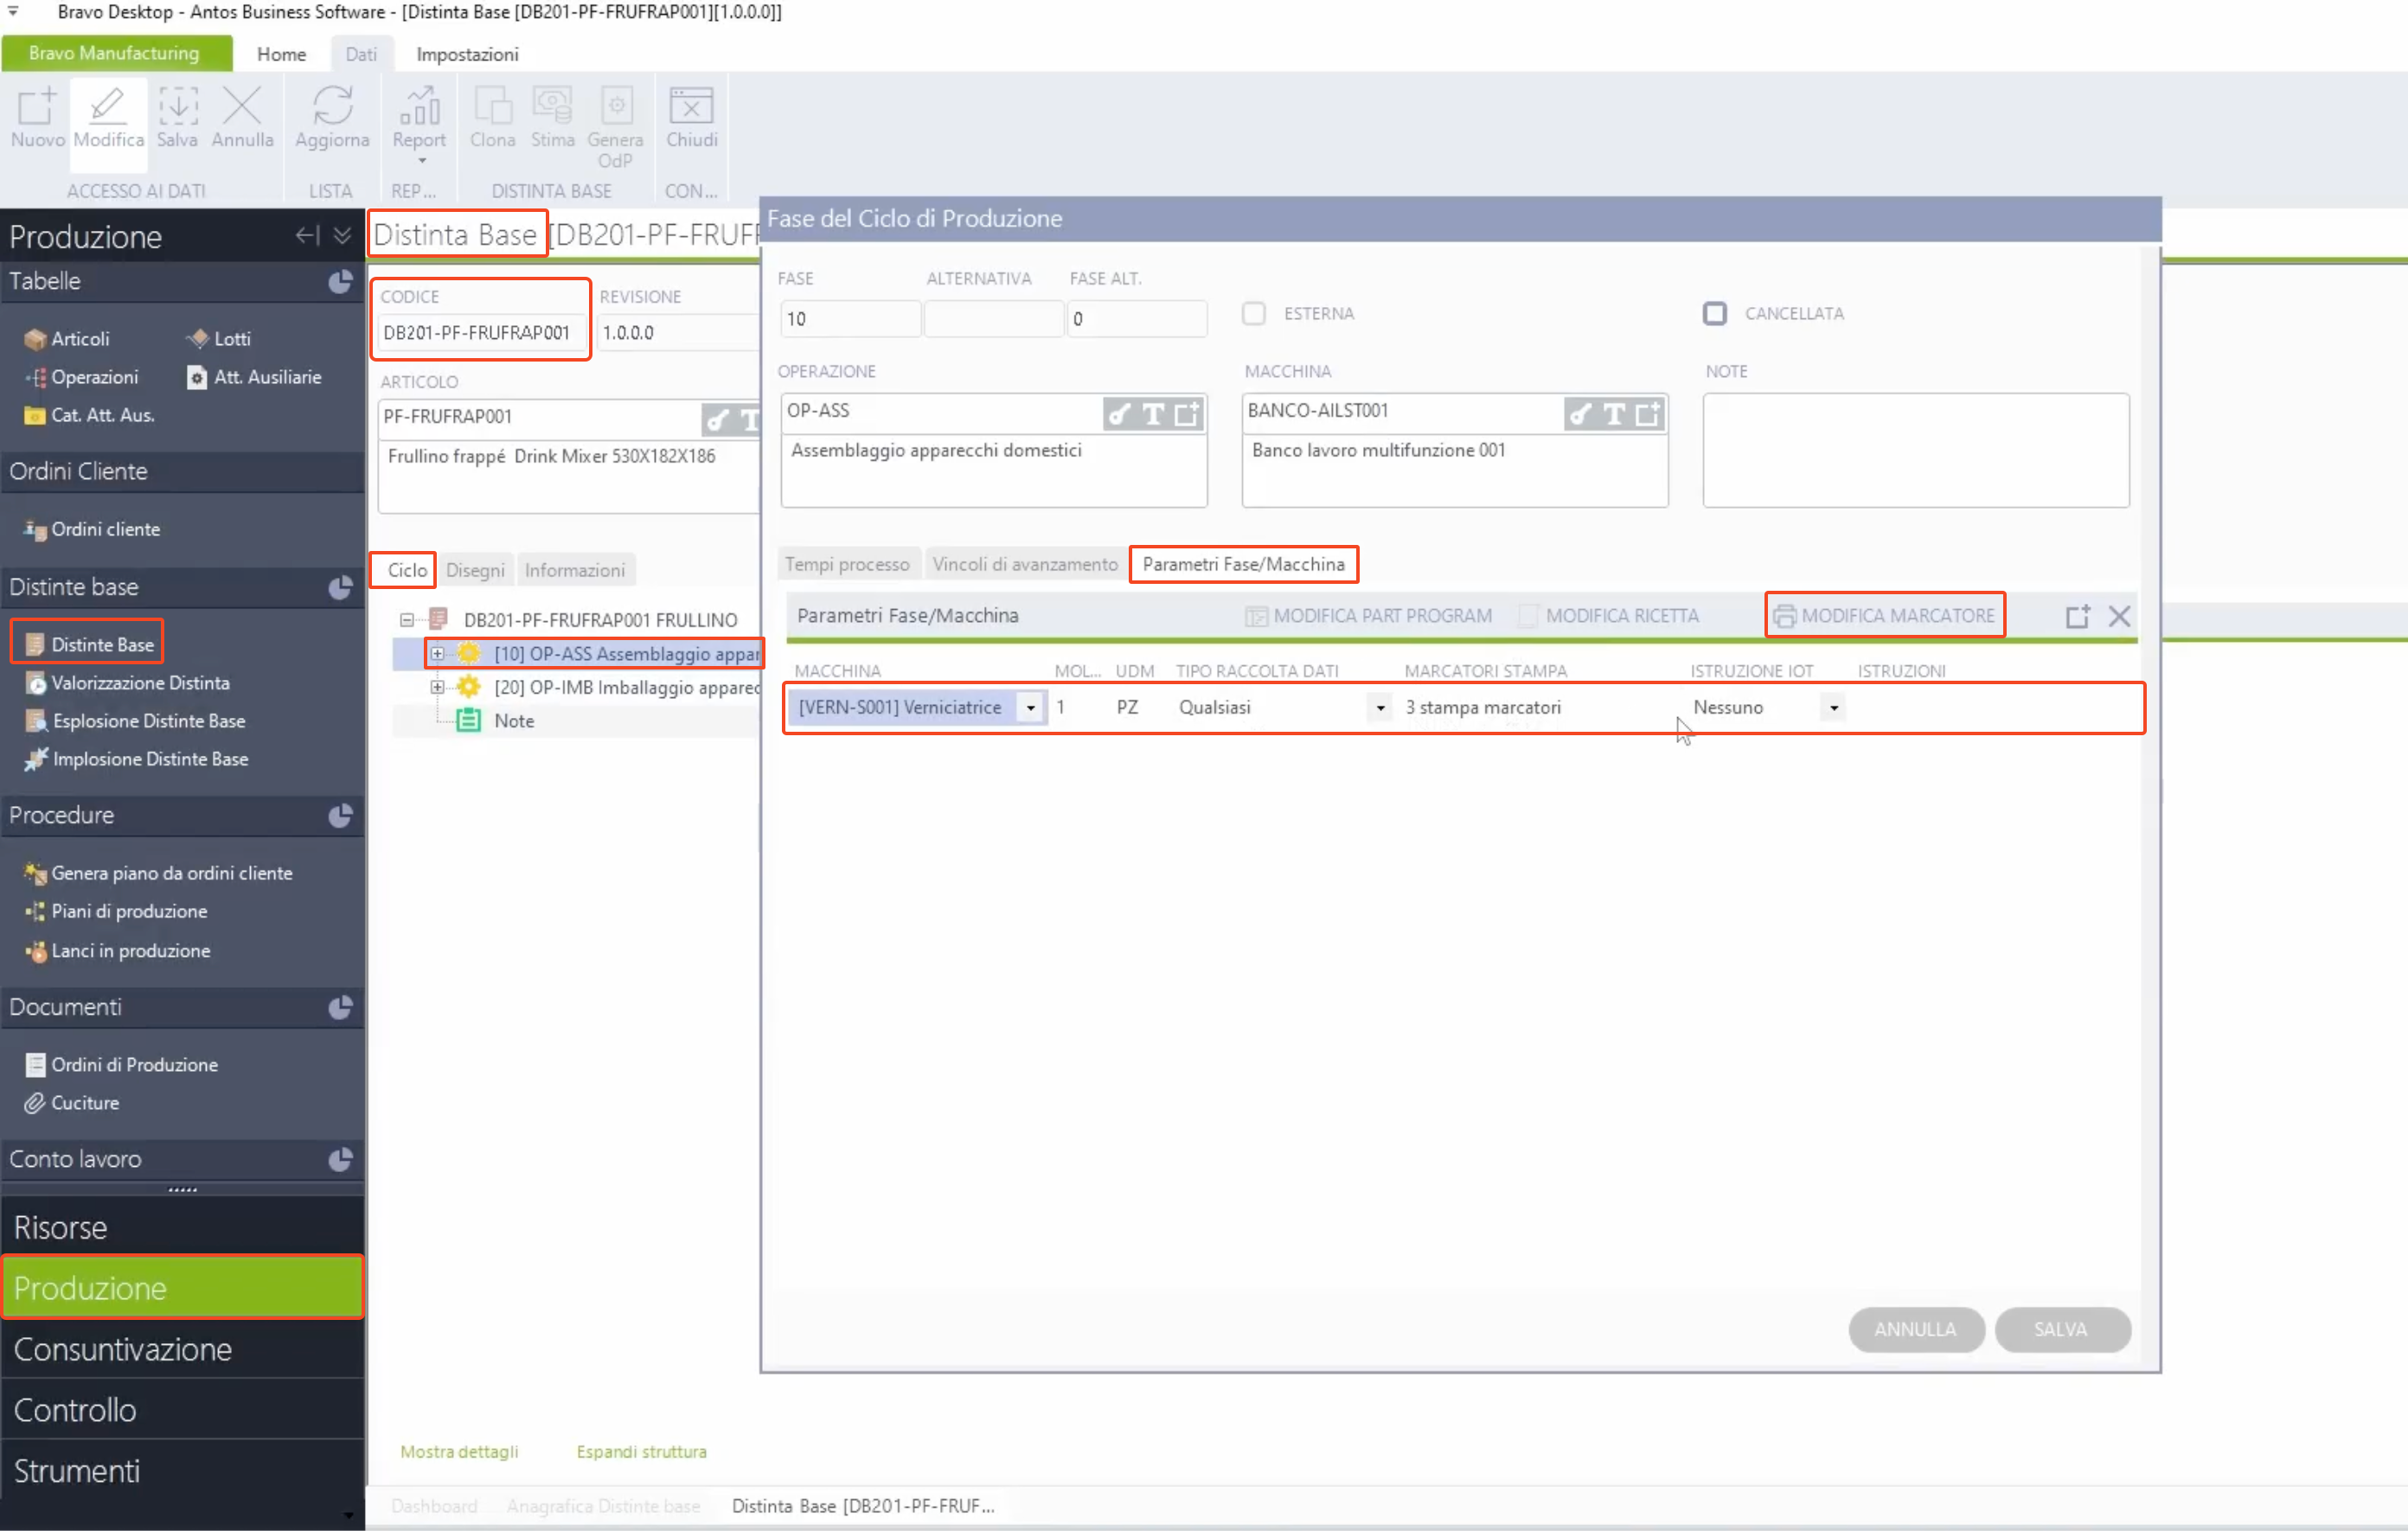Click the SALVA button in dialog
This screenshot has width=2408, height=1531.
pos(2061,1330)
